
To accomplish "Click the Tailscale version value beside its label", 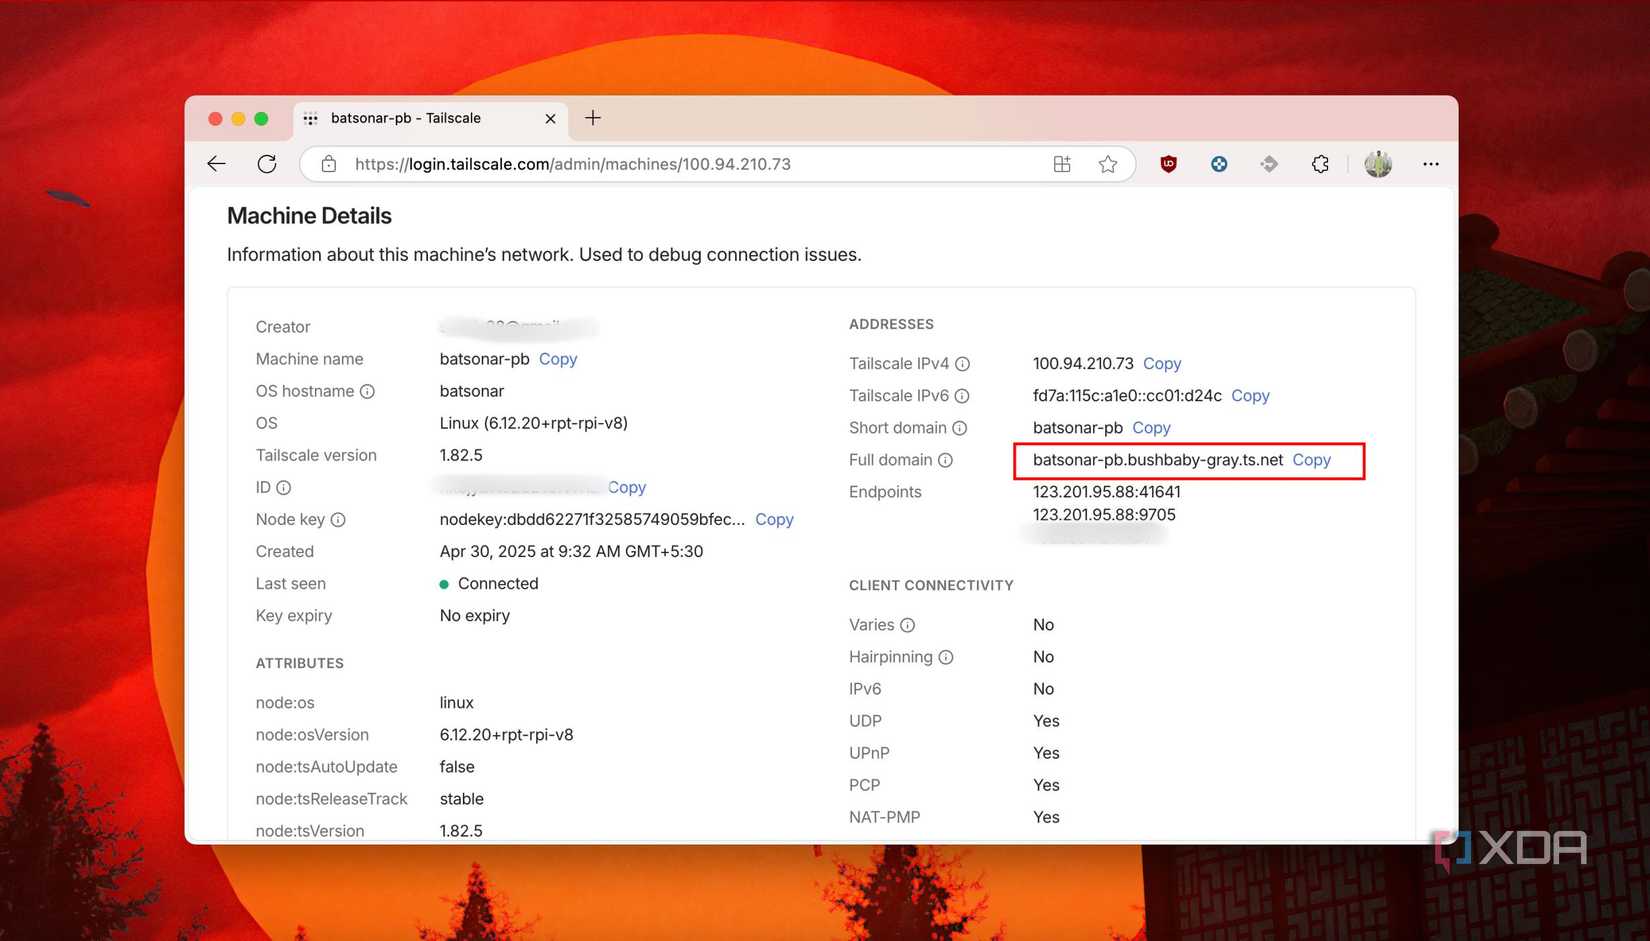I will (461, 455).
